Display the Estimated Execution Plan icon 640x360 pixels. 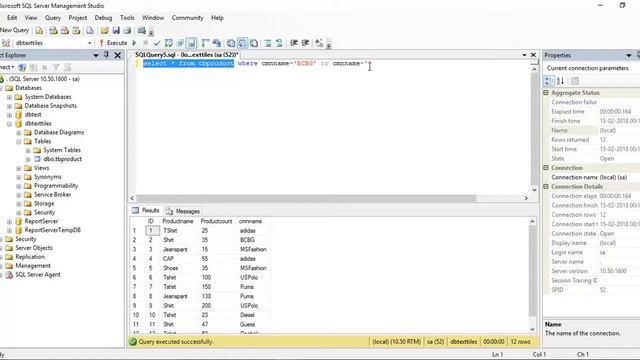click(168, 43)
